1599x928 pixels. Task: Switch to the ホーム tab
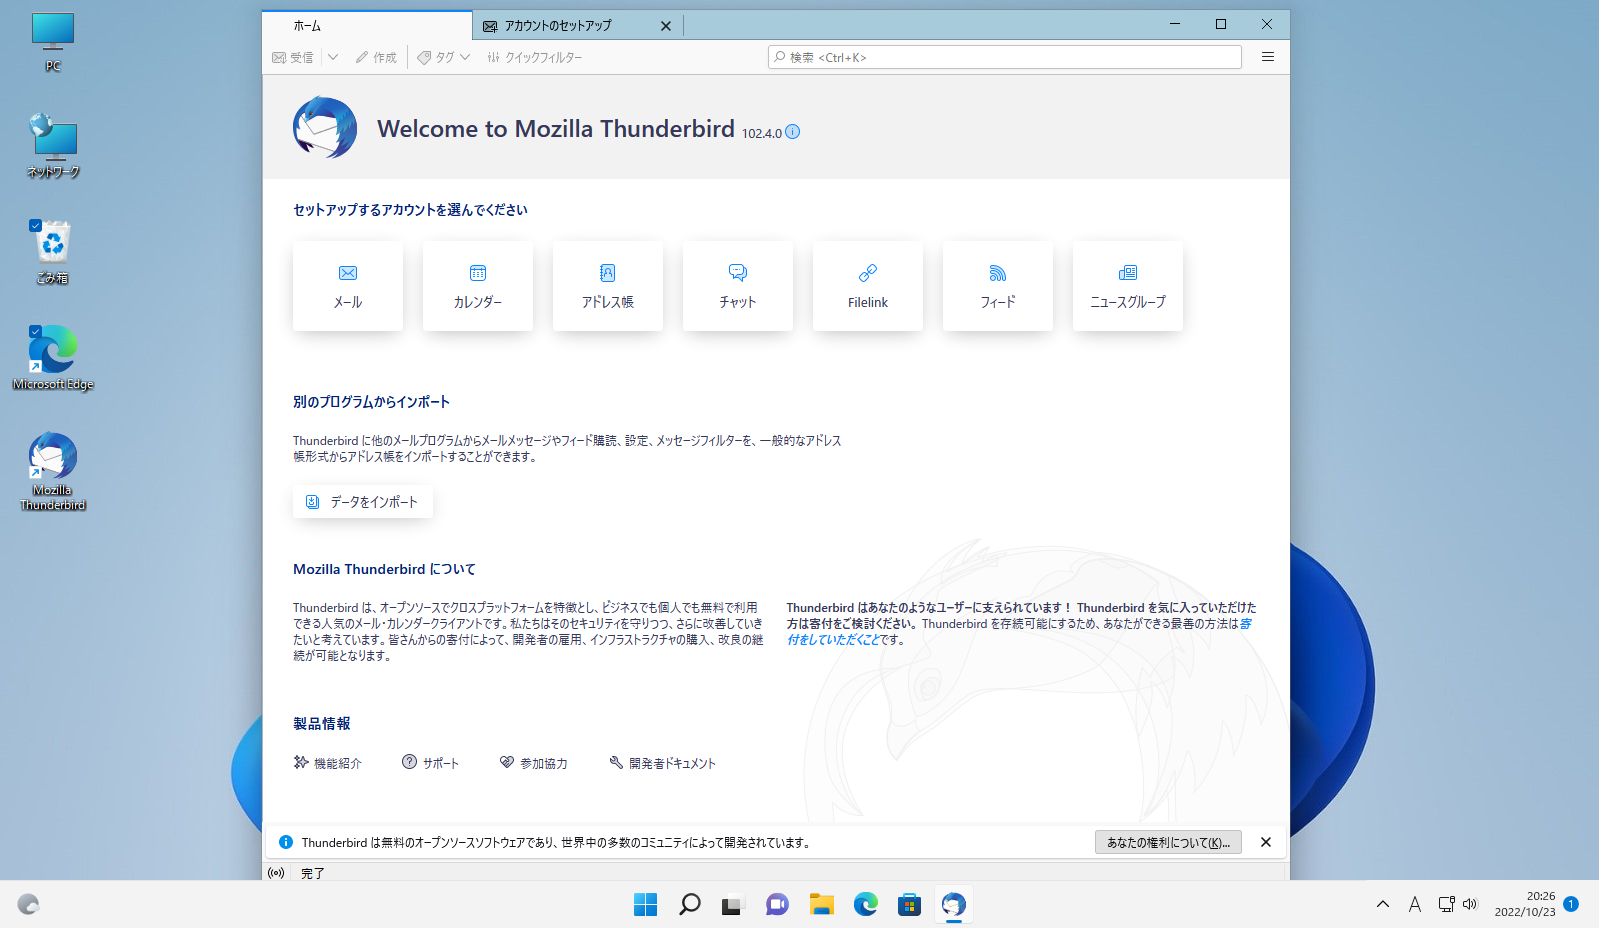(366, 26)
